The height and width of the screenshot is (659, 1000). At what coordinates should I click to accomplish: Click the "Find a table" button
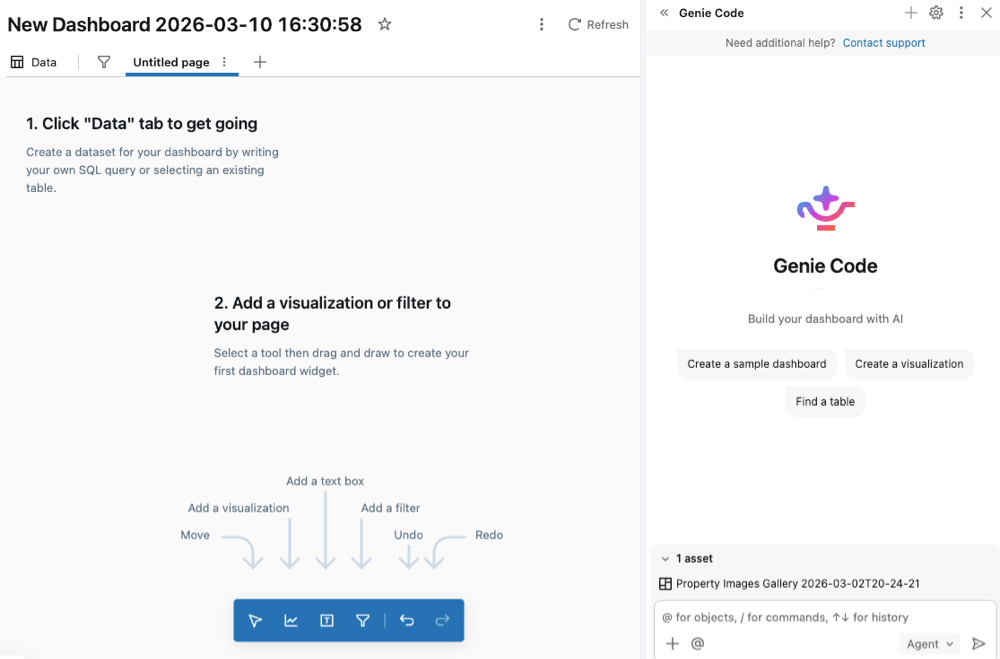[825, 401]
